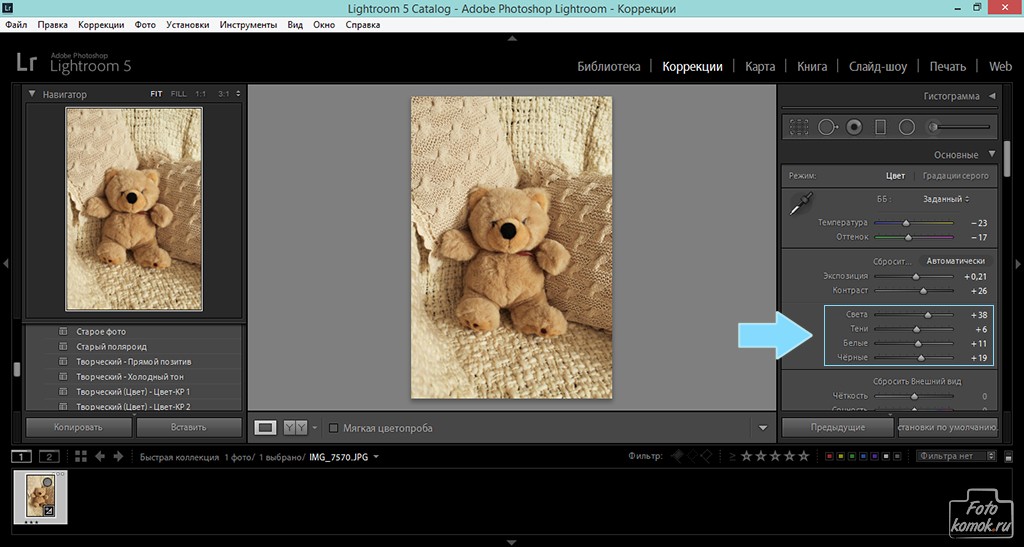The image size is (1024, 547).
Task: Click the Navigator preview image
Action: click(x=134, y=209)
